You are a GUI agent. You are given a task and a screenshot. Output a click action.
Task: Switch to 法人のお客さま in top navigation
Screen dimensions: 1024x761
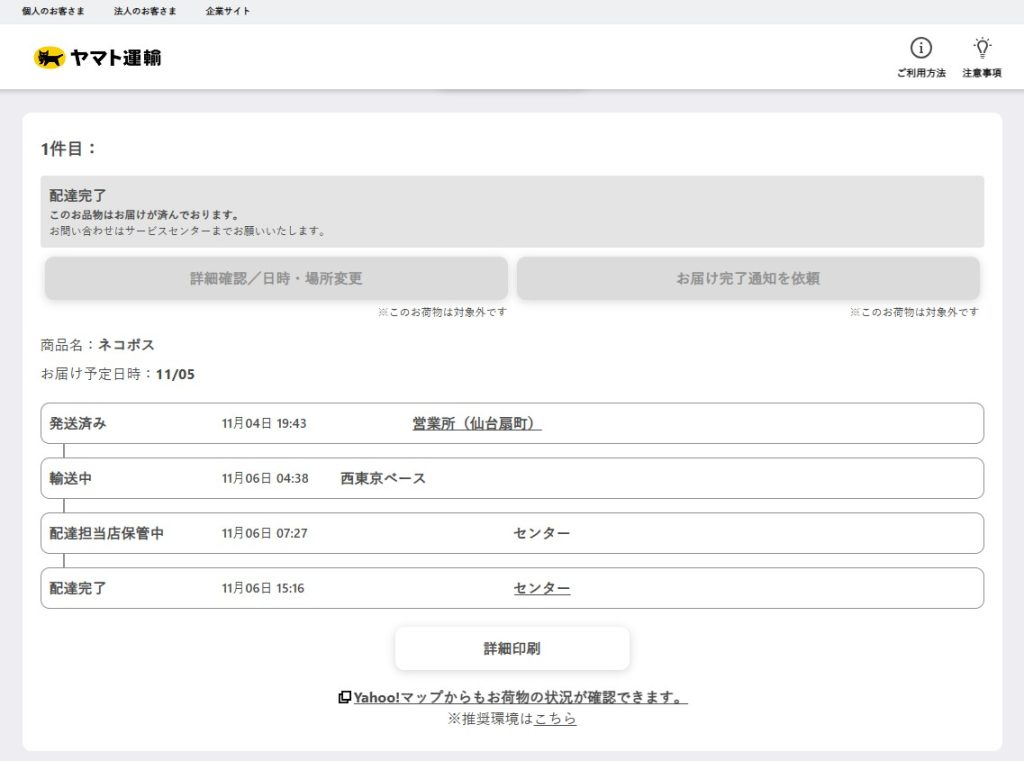coord(145,11)
